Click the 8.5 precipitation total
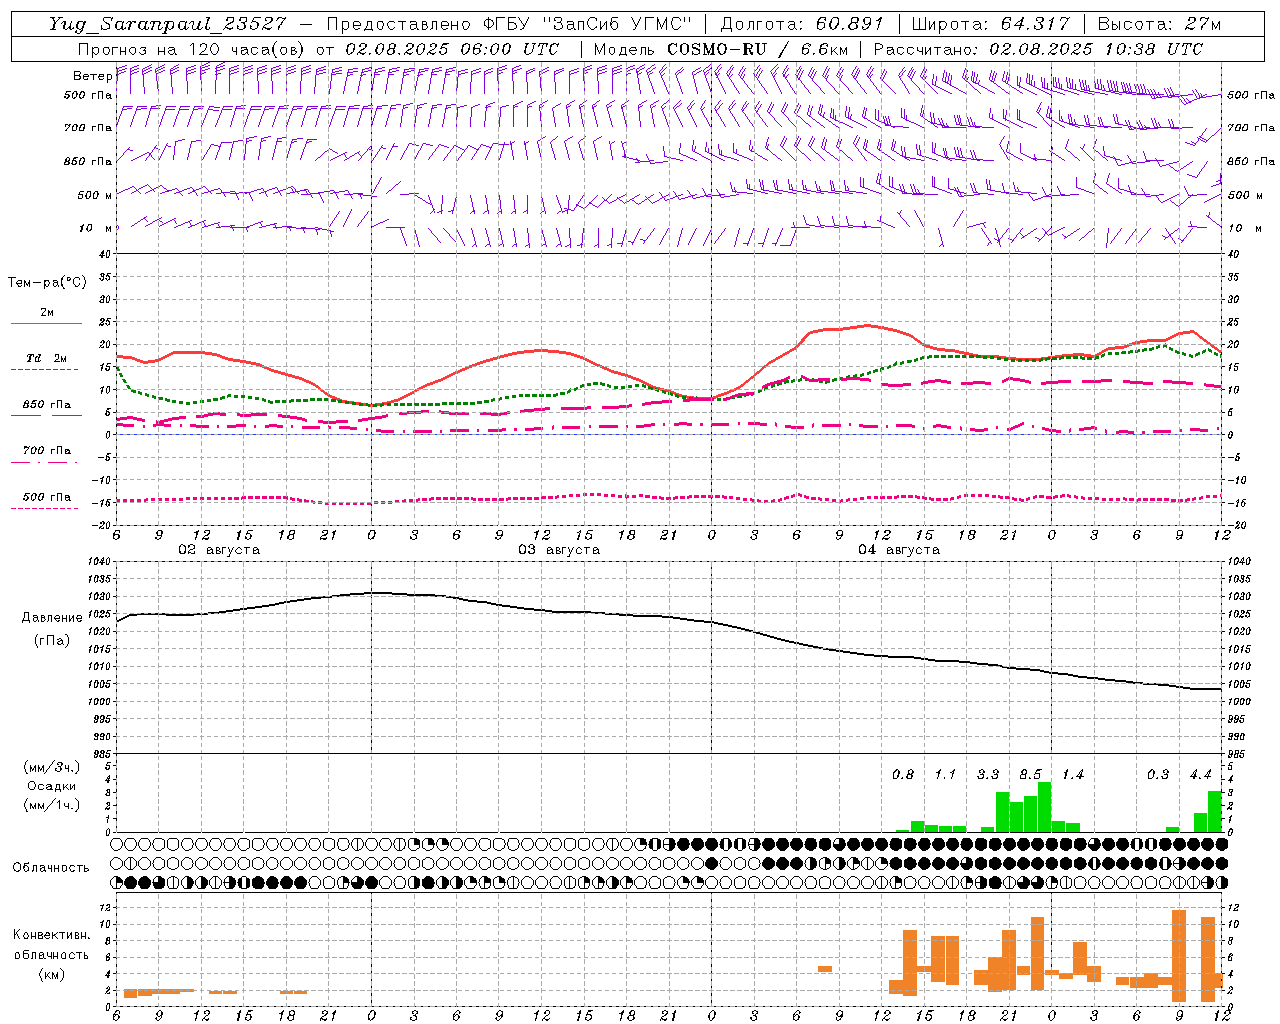This screenshot has width=1280, height=1024. [x=1030, y=775]
